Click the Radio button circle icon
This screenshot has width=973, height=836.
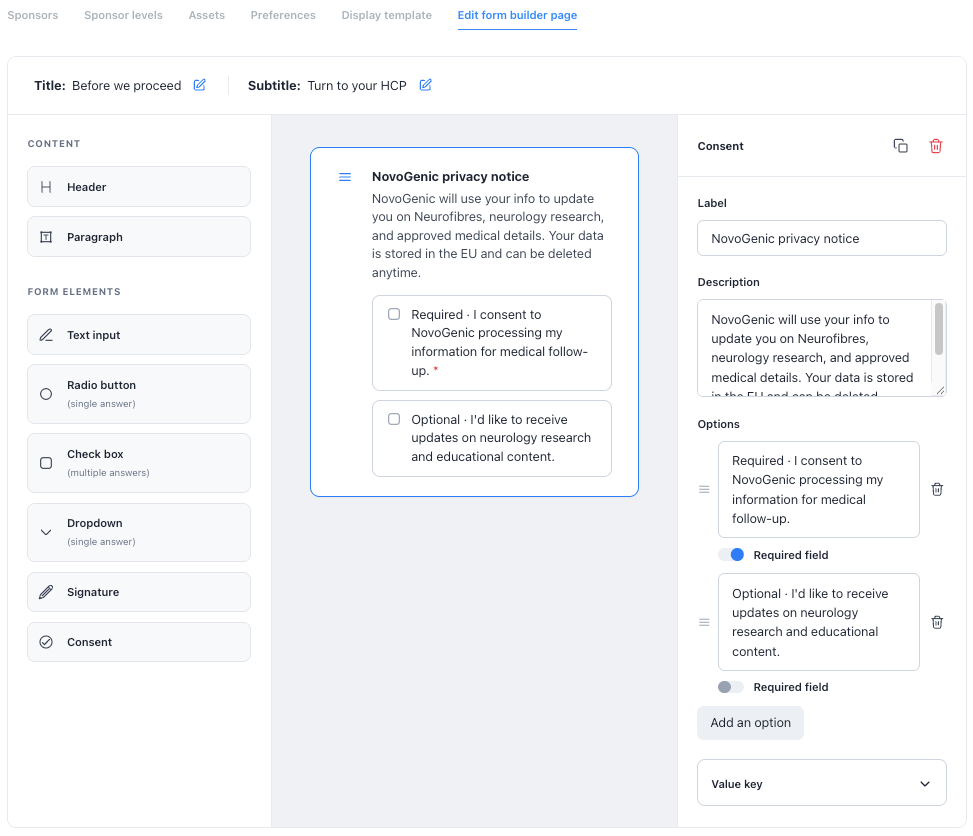[46, 394]
